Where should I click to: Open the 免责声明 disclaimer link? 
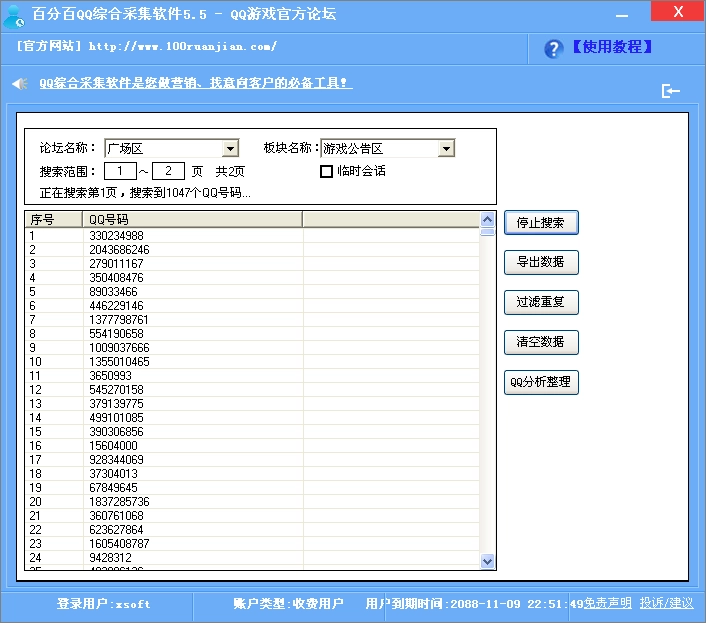pos(607,603)
